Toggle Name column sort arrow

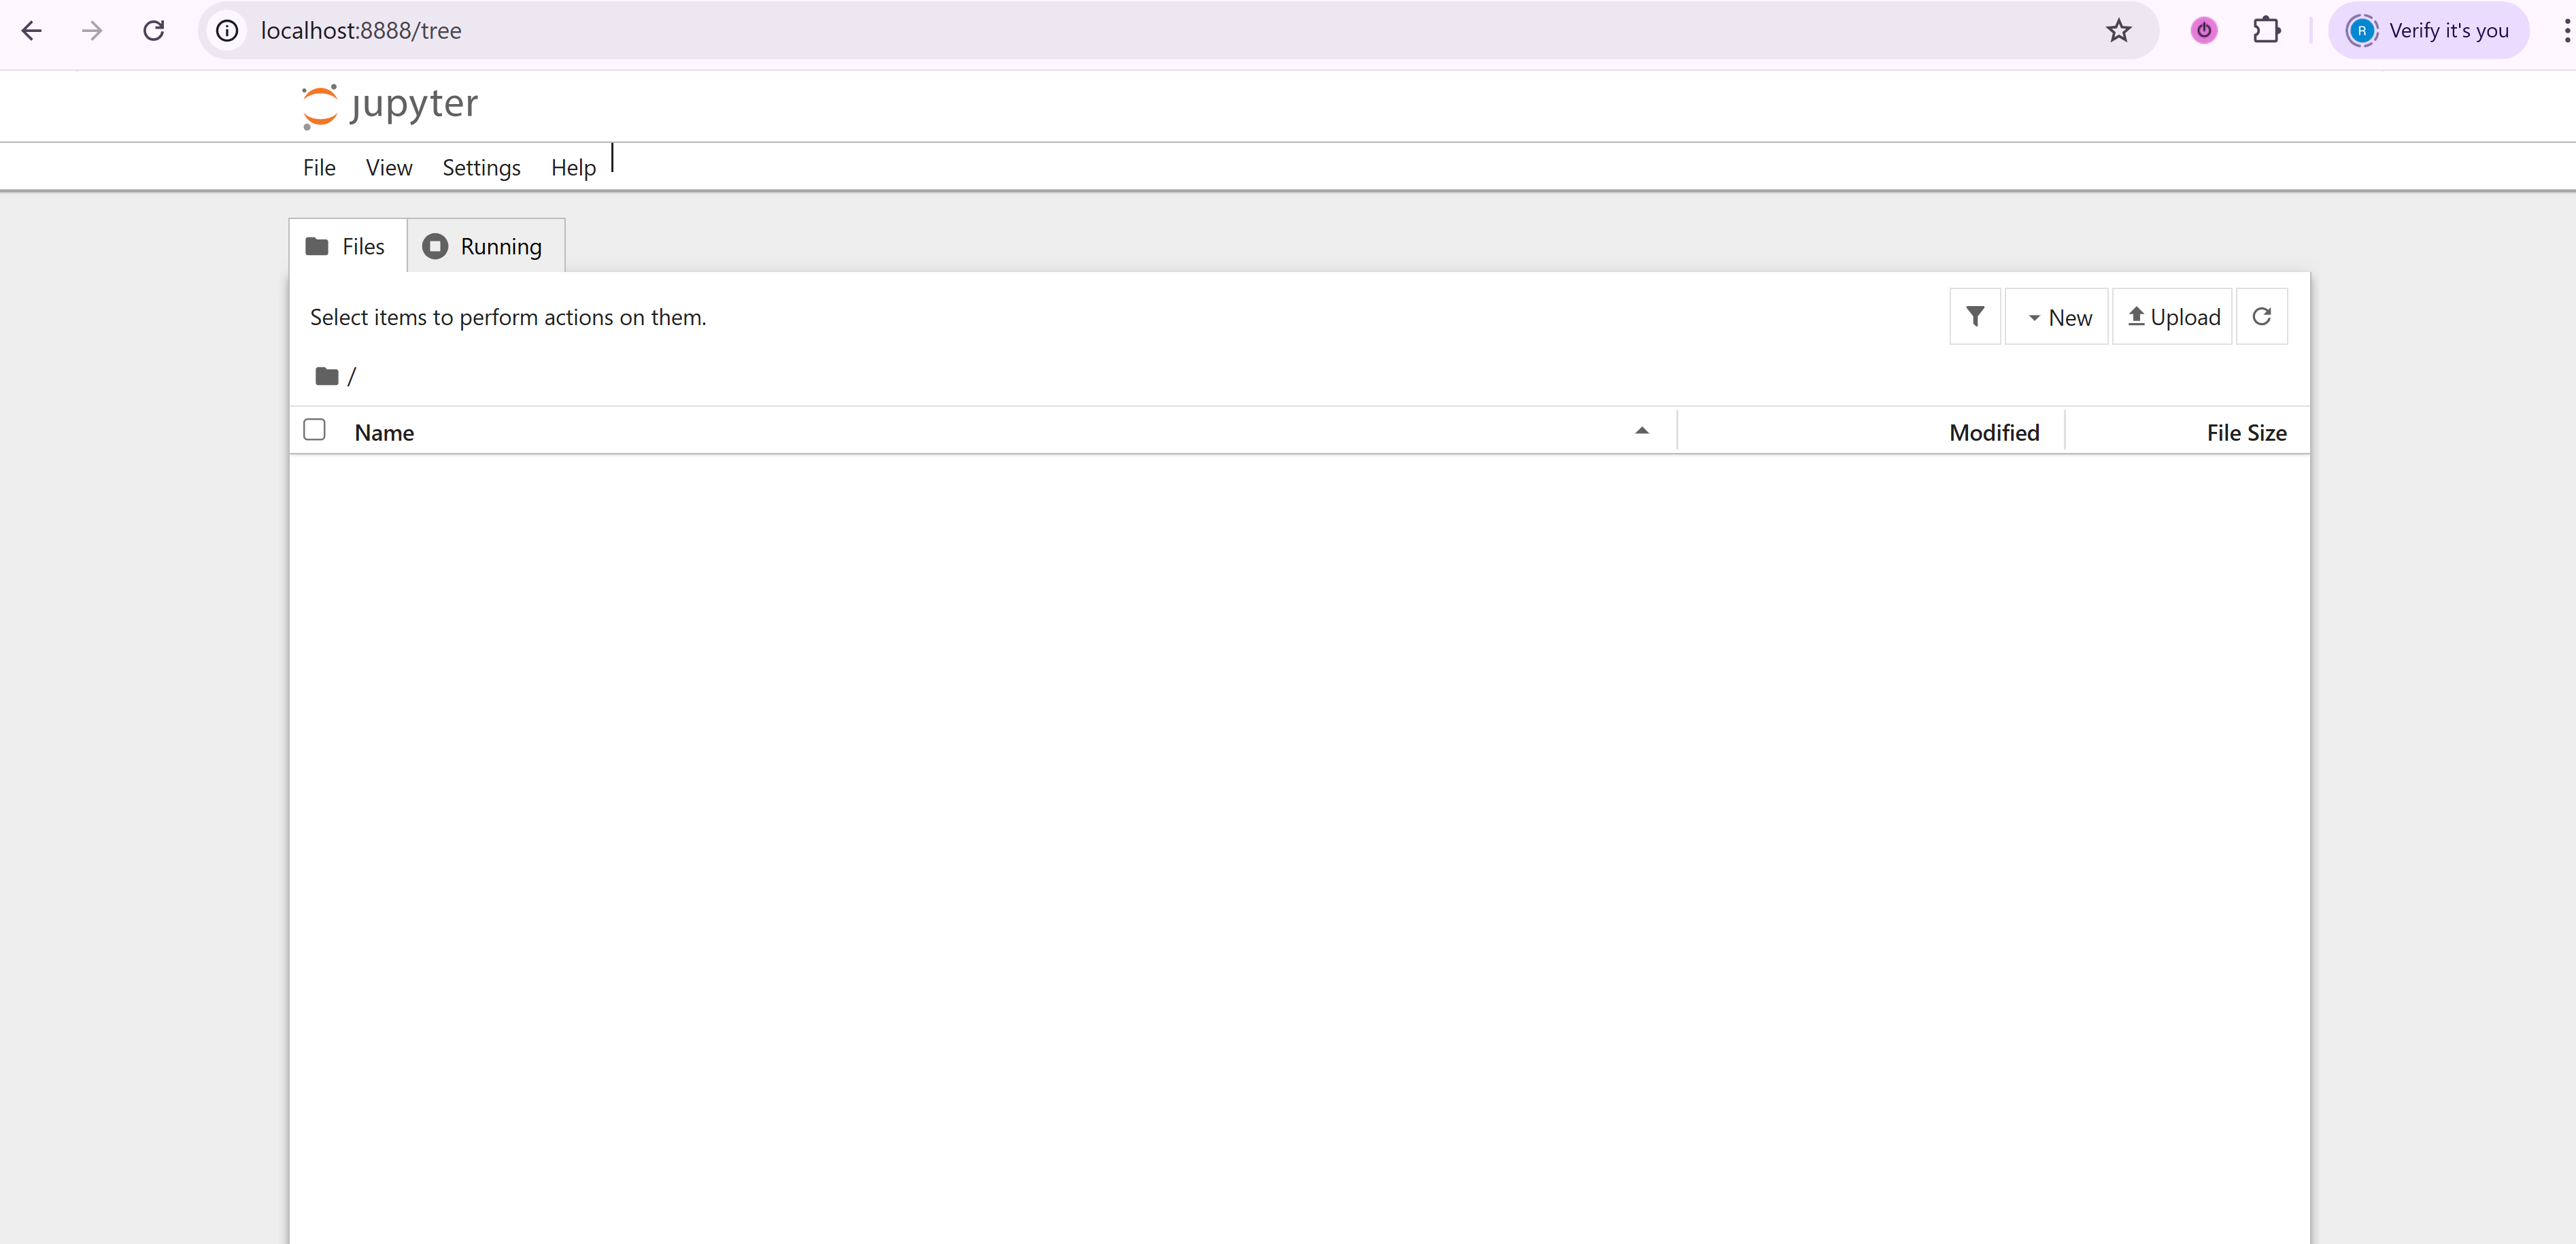click(1641, 431)
